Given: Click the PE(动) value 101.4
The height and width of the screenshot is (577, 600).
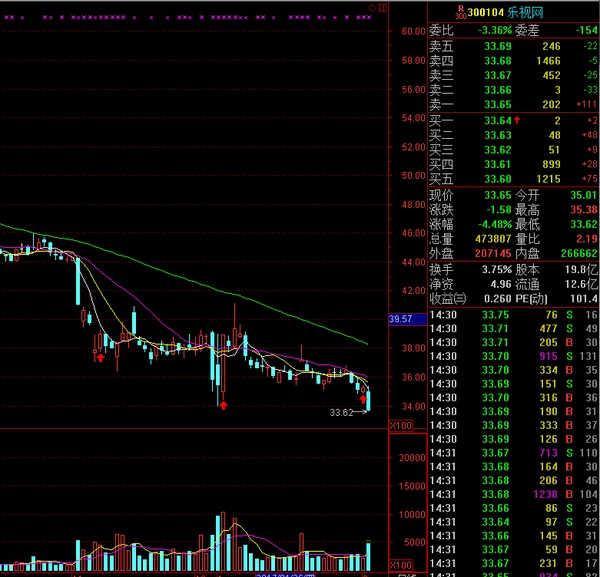Looking at the screenshot, I should [x=583, y=298].
